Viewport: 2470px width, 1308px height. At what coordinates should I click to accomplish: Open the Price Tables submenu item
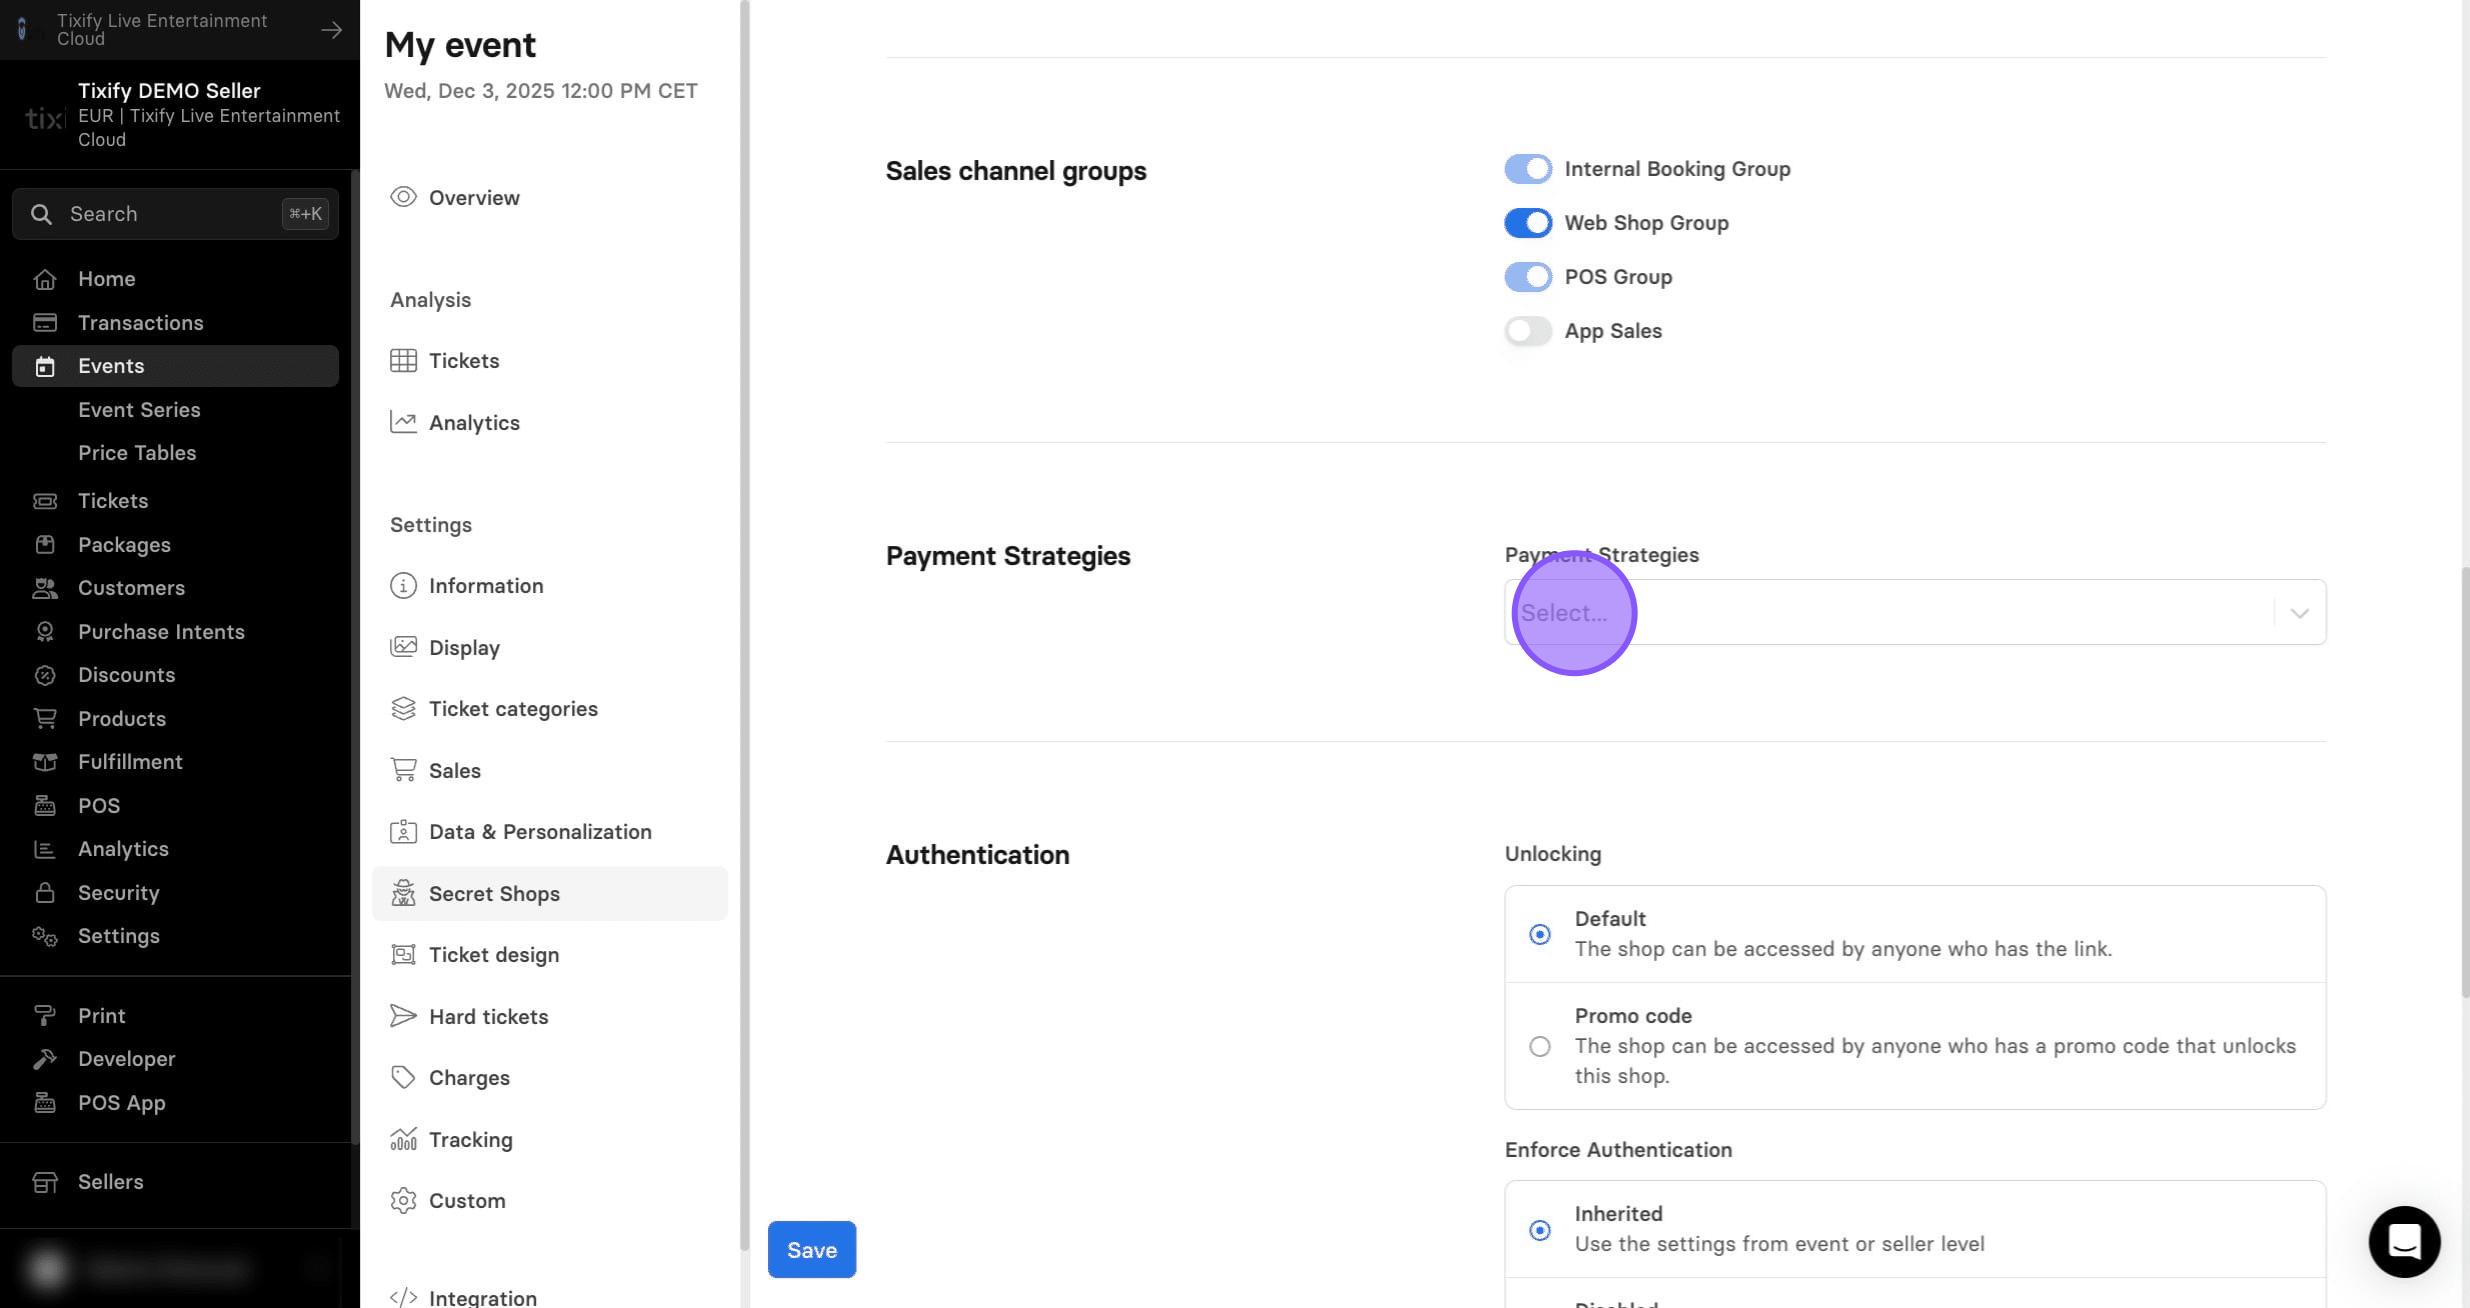[137, 453]
